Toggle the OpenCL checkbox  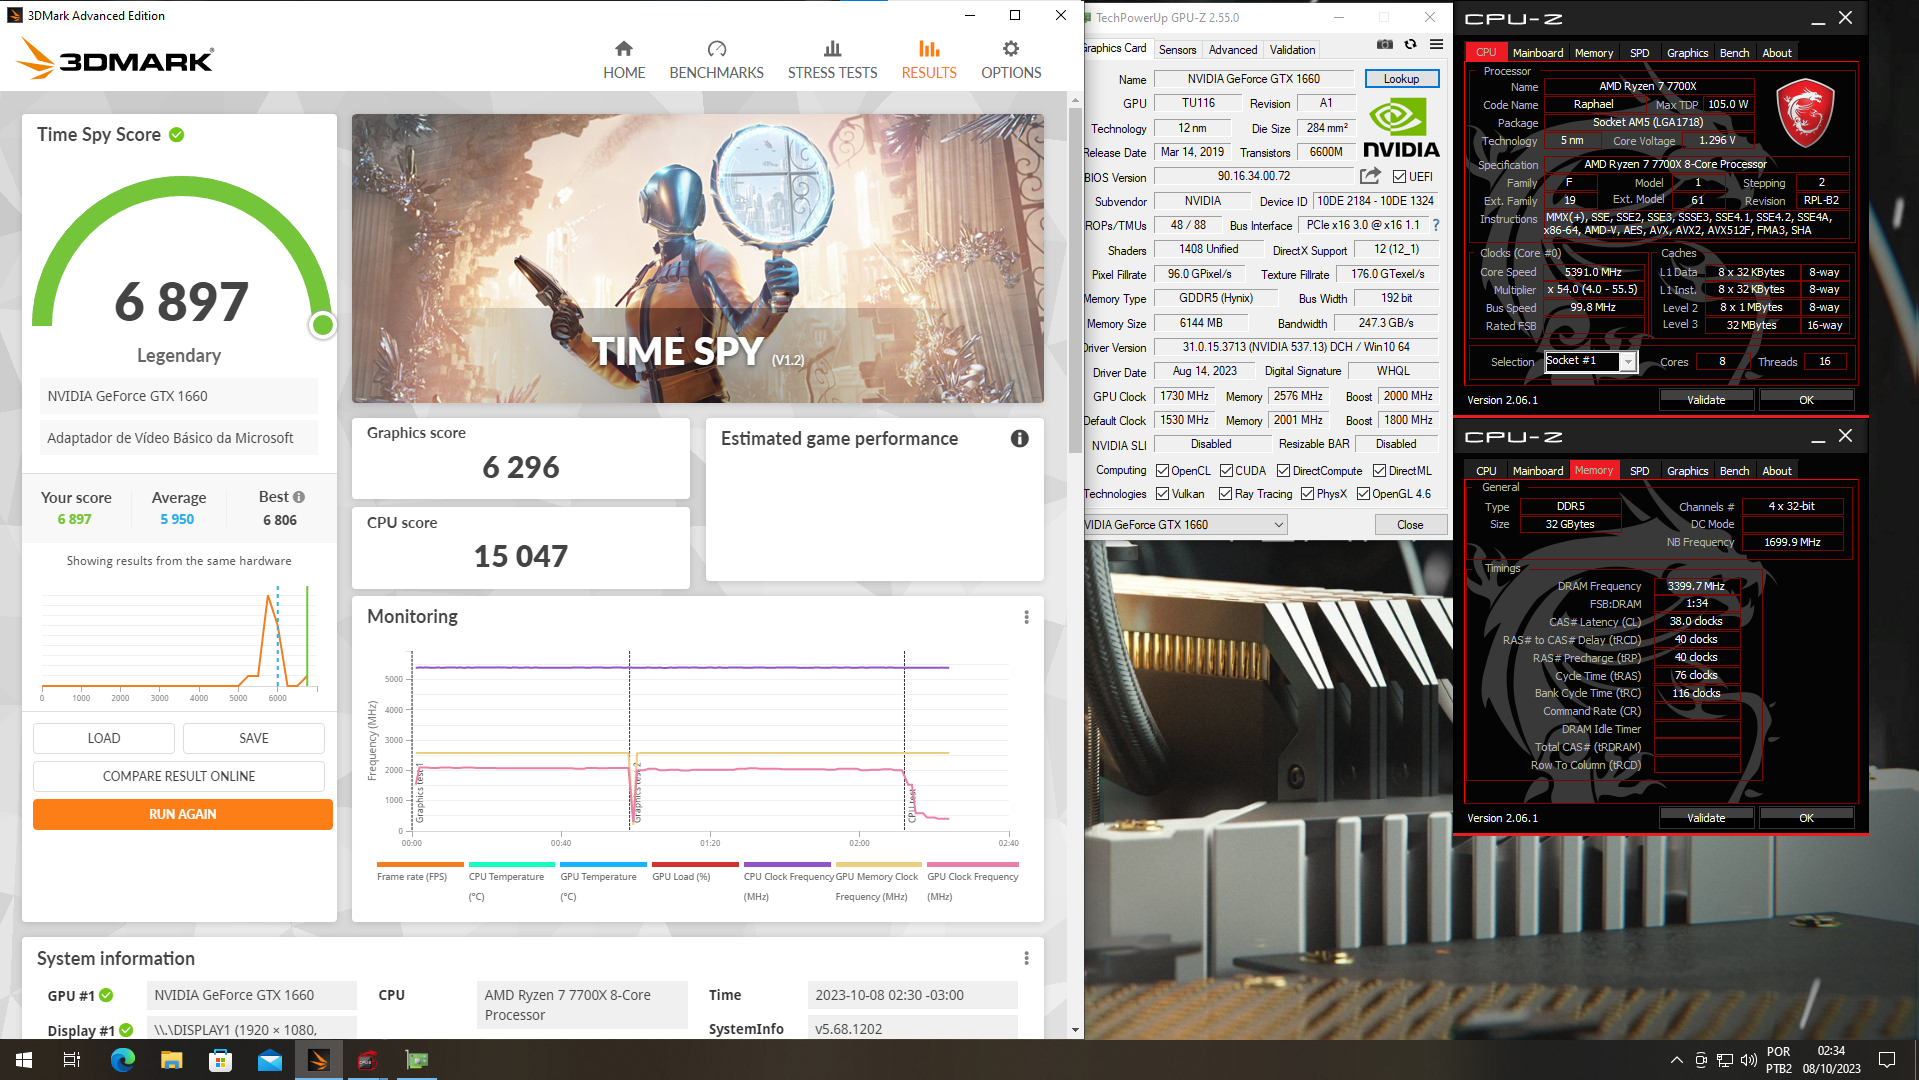tap(1162, 471)
